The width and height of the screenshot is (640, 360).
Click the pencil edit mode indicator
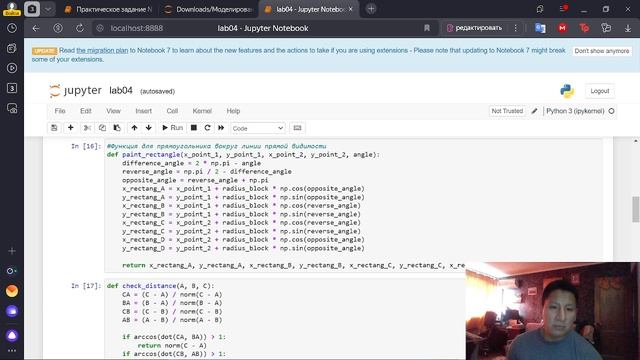point(534,111)
